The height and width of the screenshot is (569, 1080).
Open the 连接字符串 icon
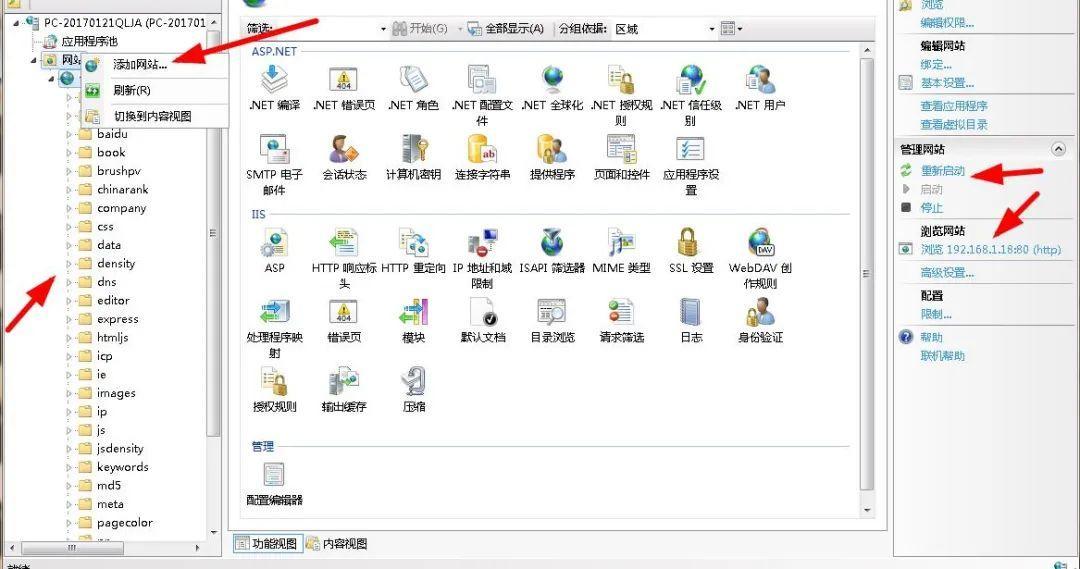tap(482, 149)
